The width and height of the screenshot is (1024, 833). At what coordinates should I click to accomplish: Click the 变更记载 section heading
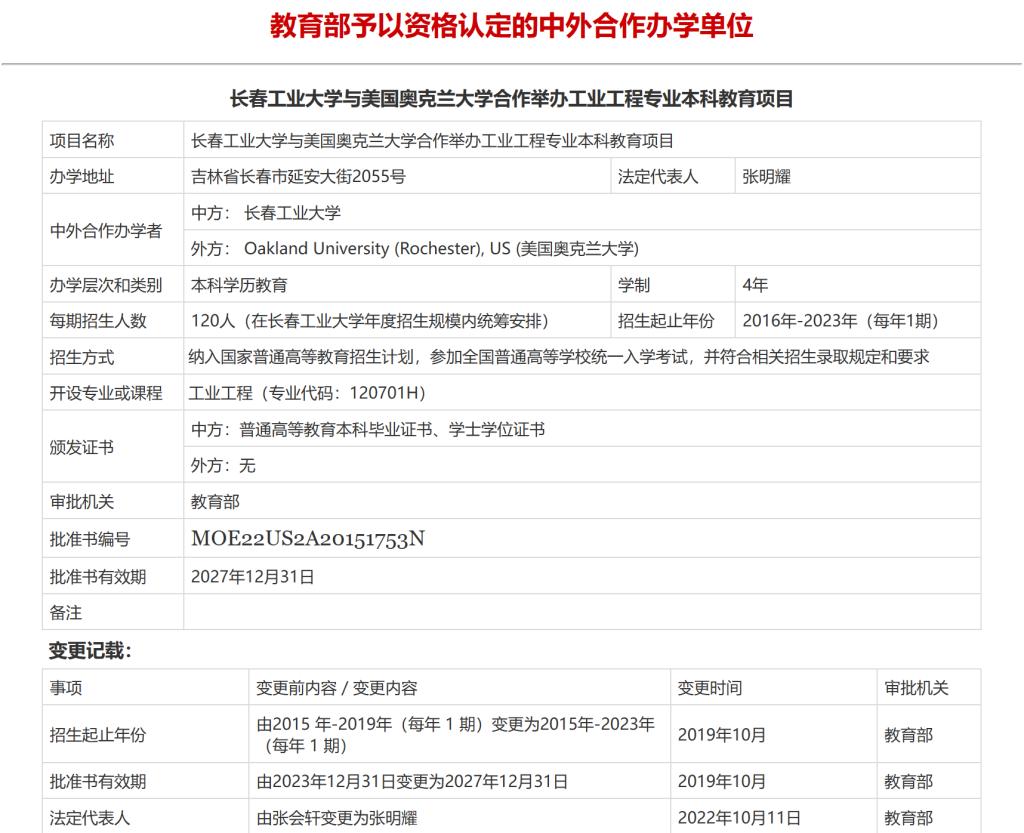pyautogui.click(x=90, y=651)
